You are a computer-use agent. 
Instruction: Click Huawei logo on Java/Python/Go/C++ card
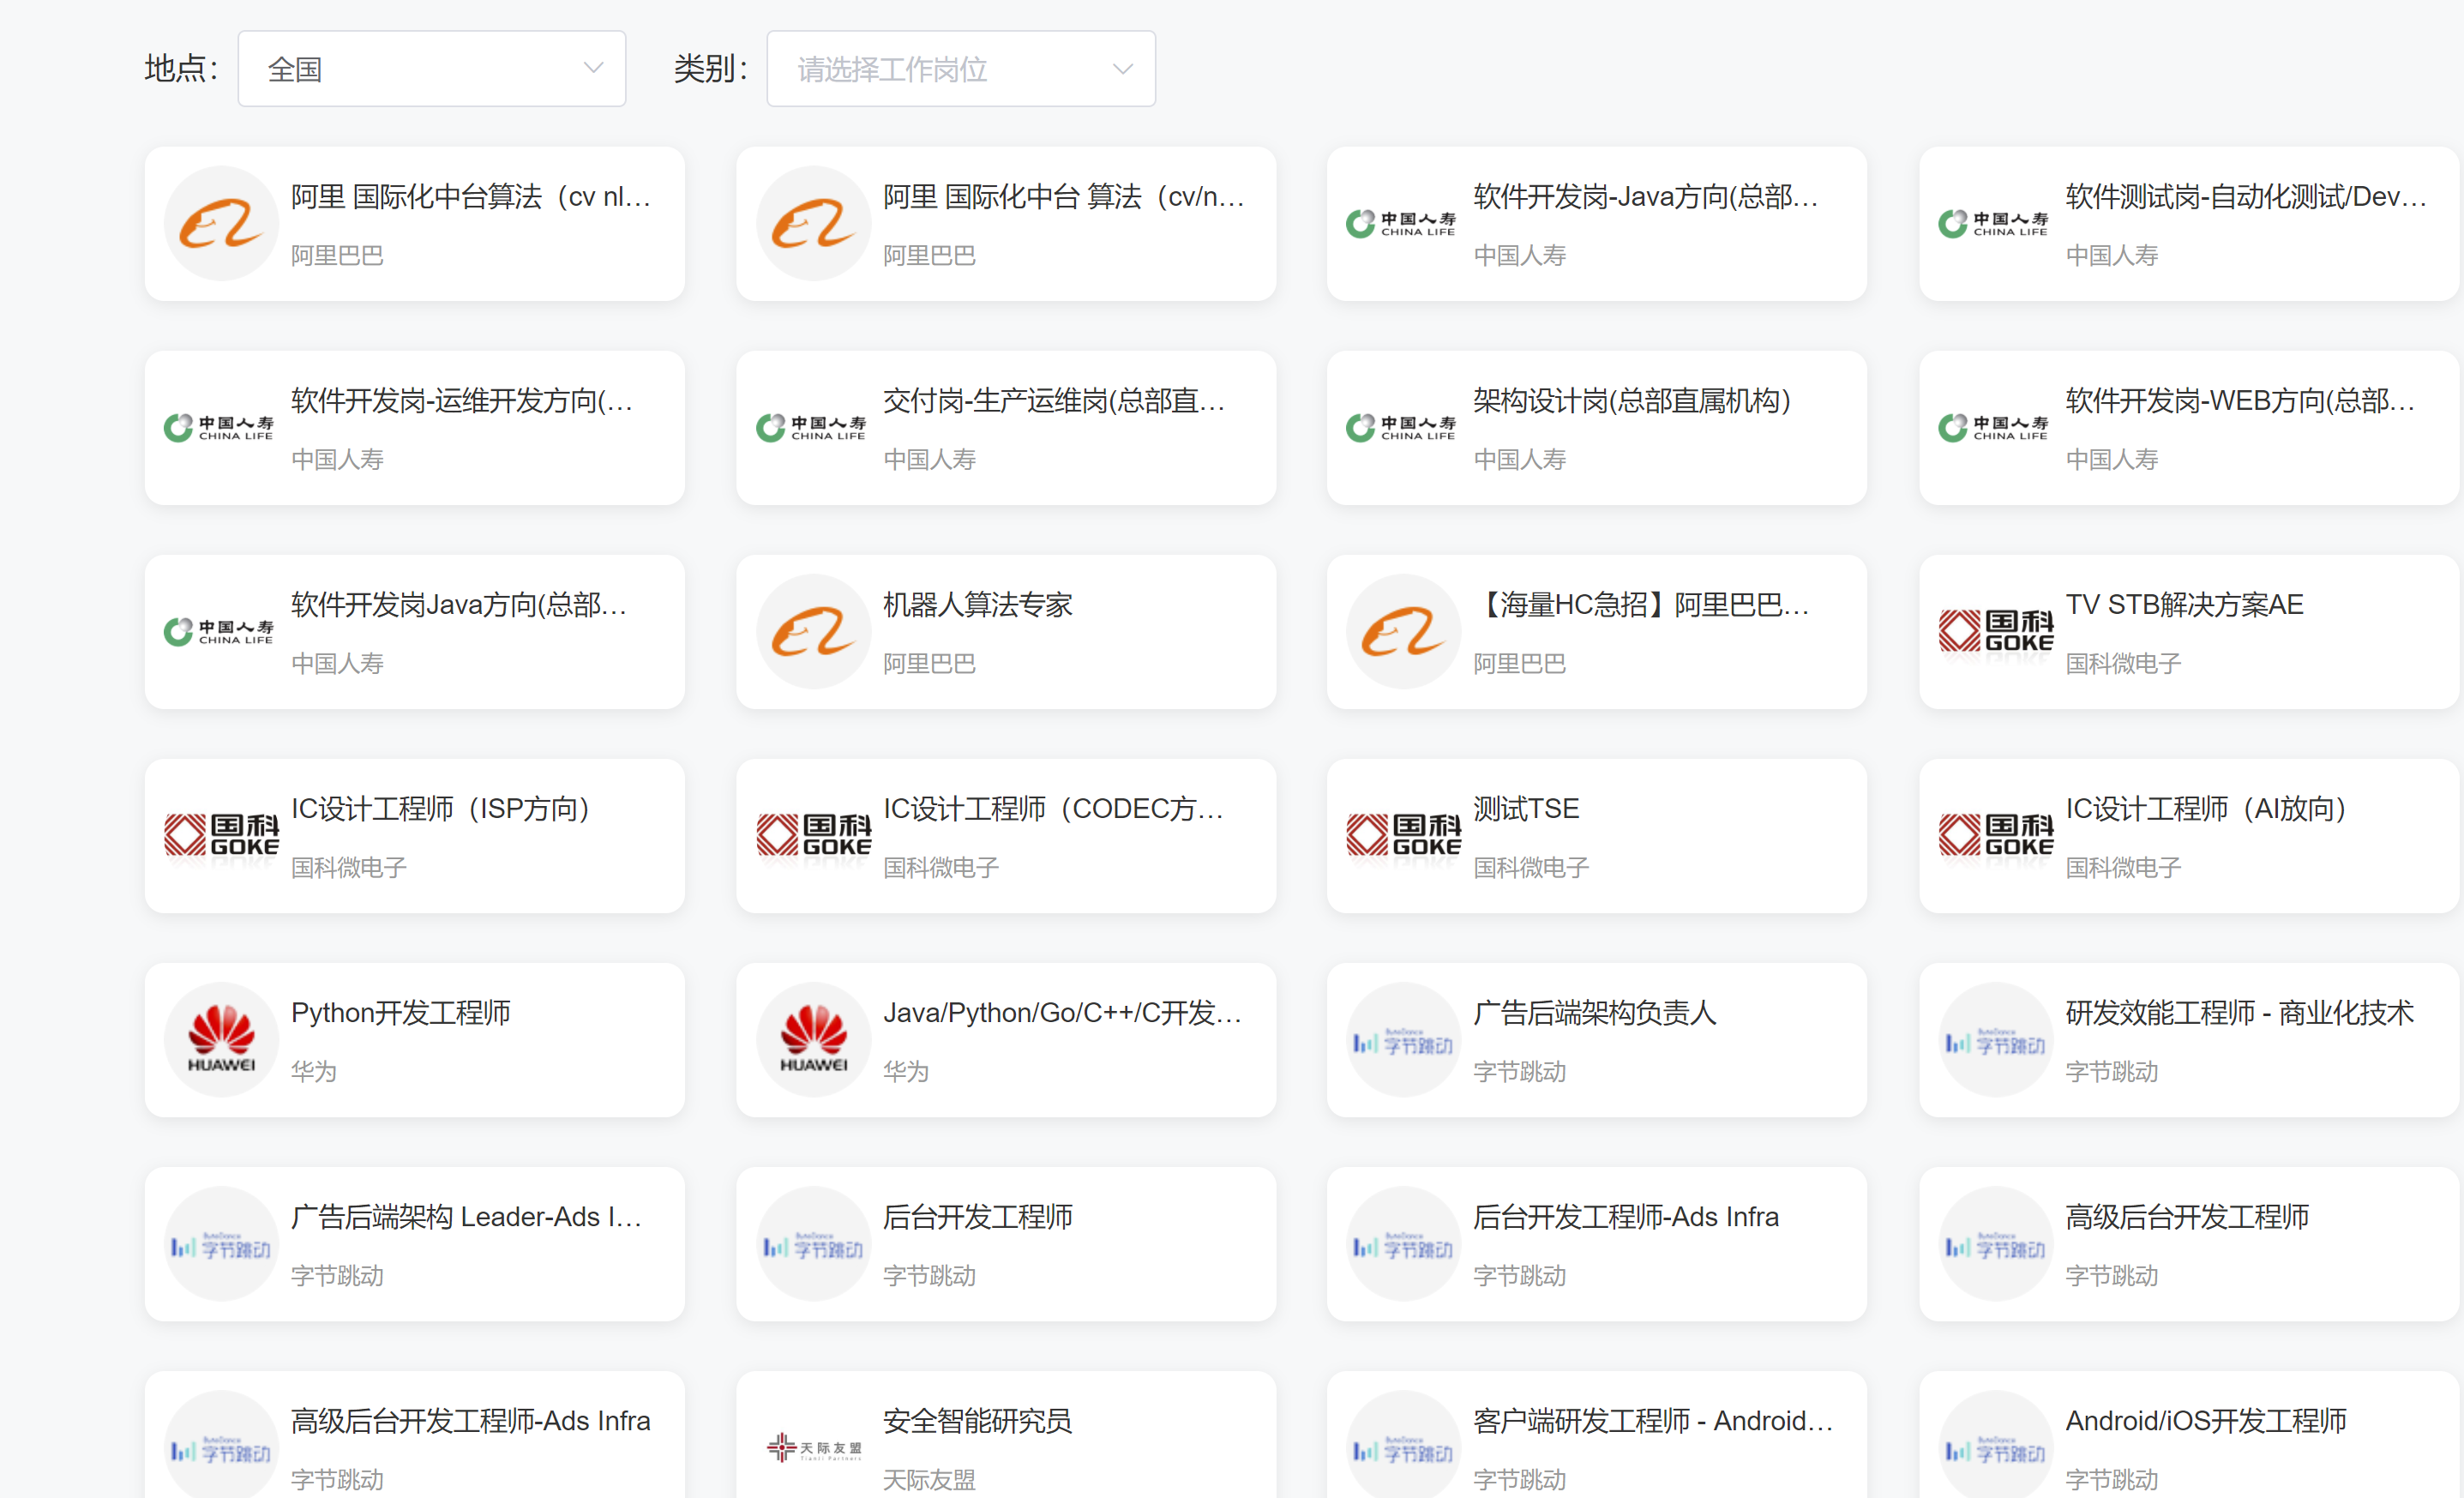[813, 1039]
